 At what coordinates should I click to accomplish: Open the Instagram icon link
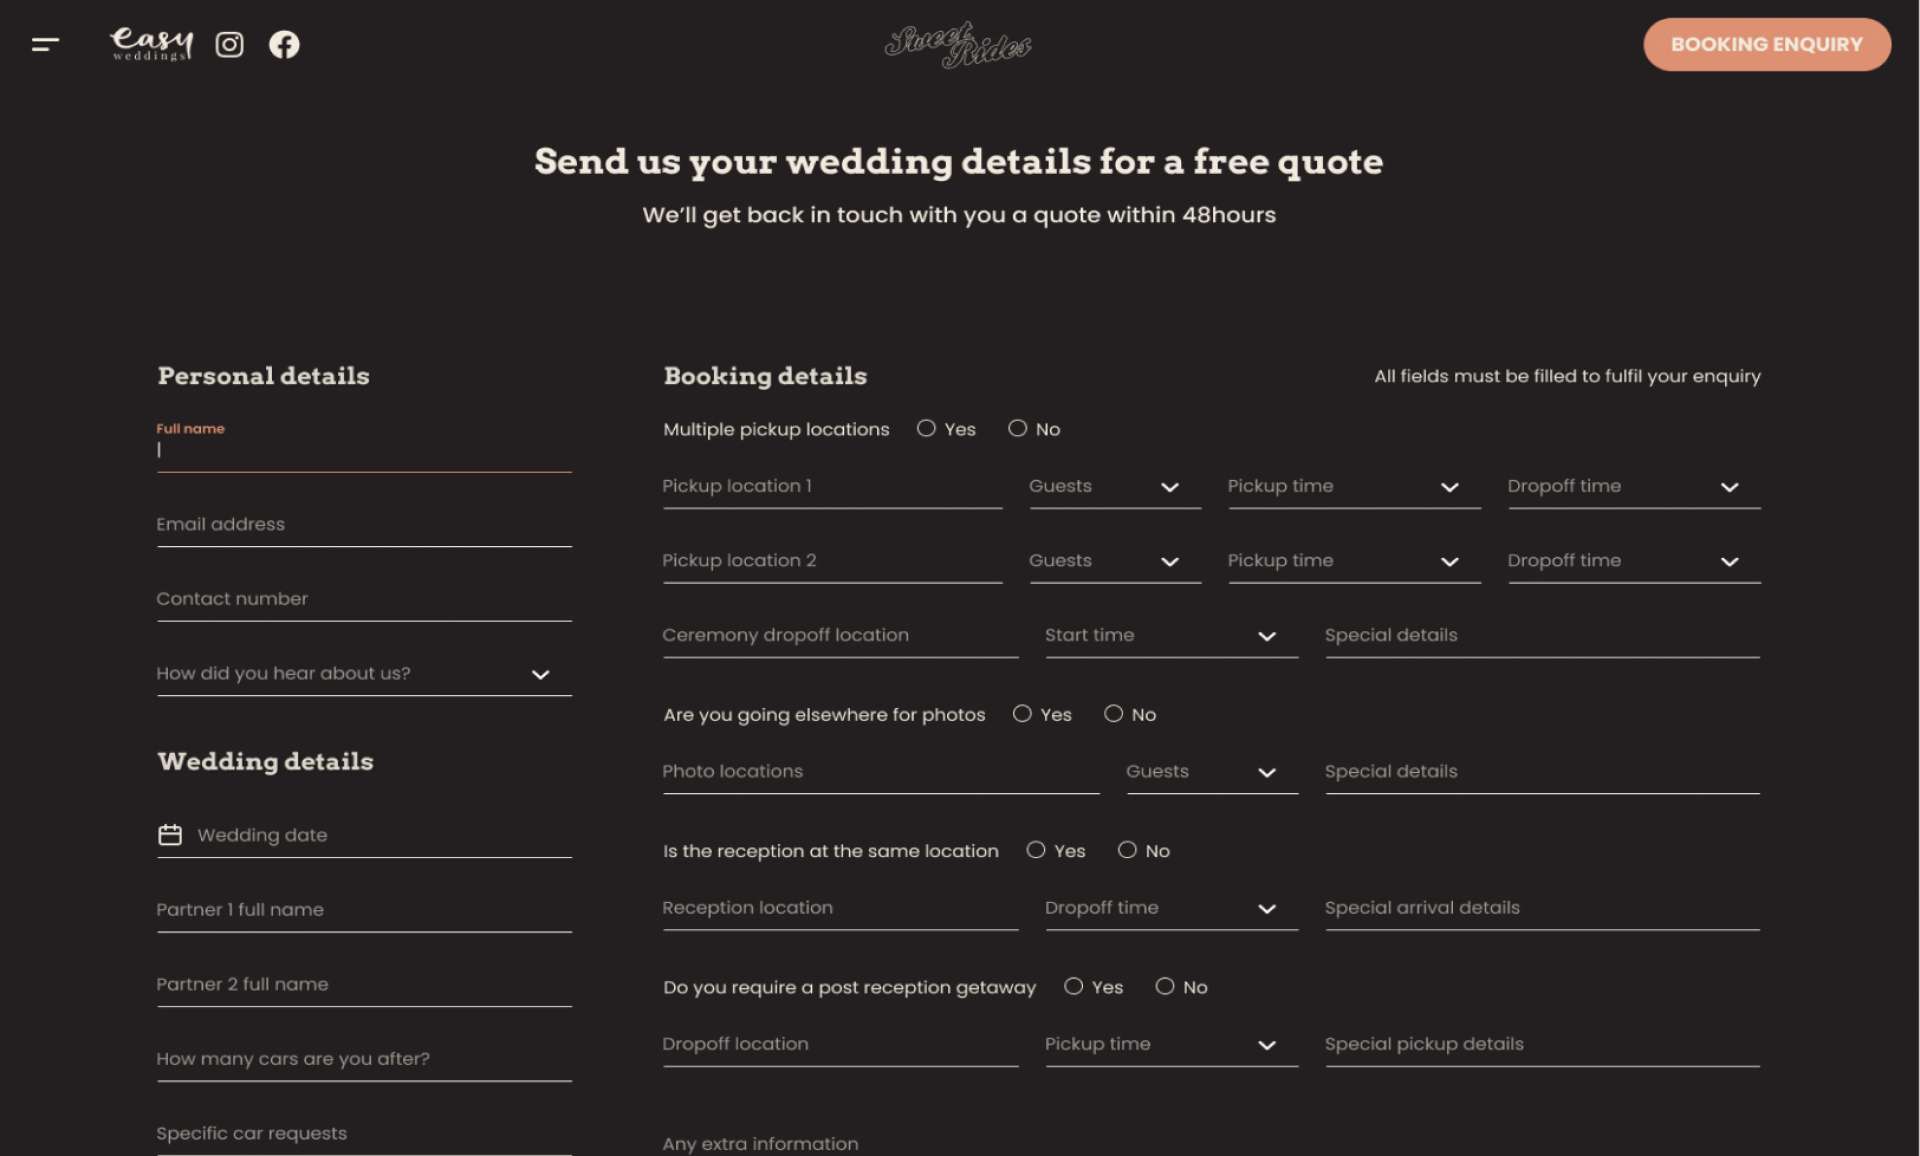(x=229, y=45)
